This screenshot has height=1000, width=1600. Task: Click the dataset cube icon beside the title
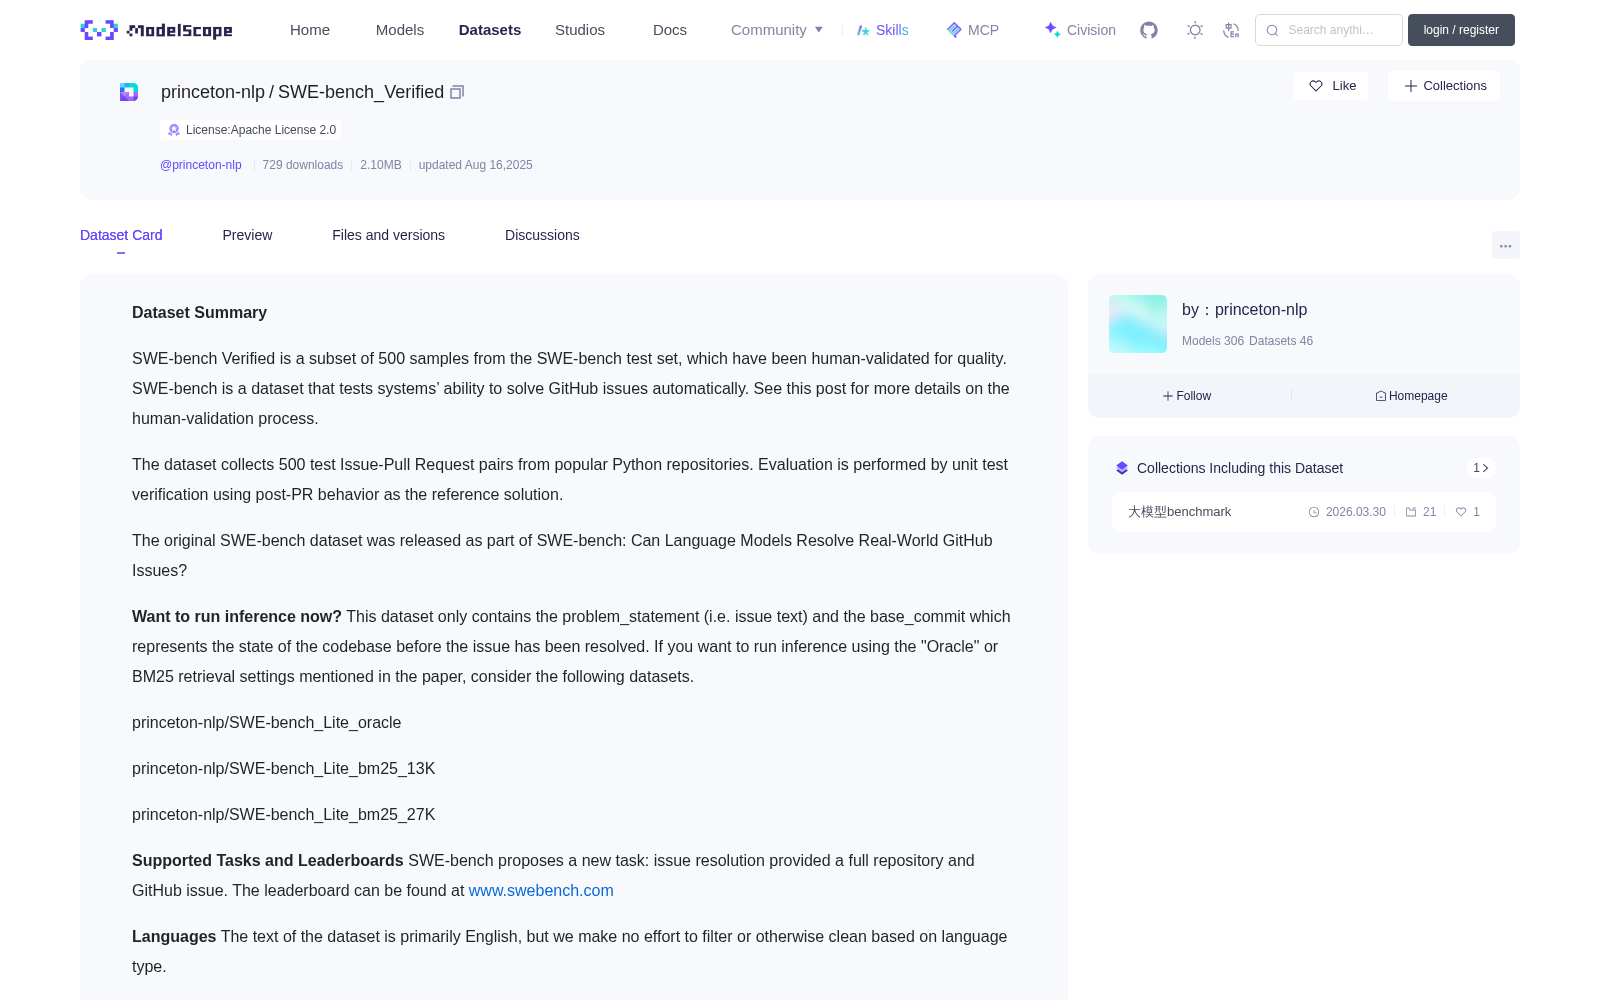coord(129,92)
